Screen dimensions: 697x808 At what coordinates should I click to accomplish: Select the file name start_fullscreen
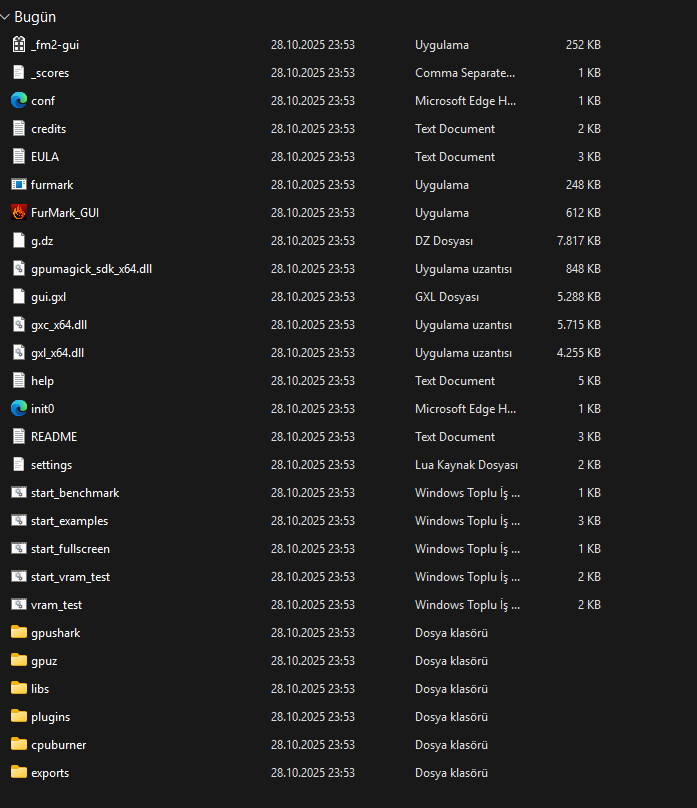click(71, 549)
